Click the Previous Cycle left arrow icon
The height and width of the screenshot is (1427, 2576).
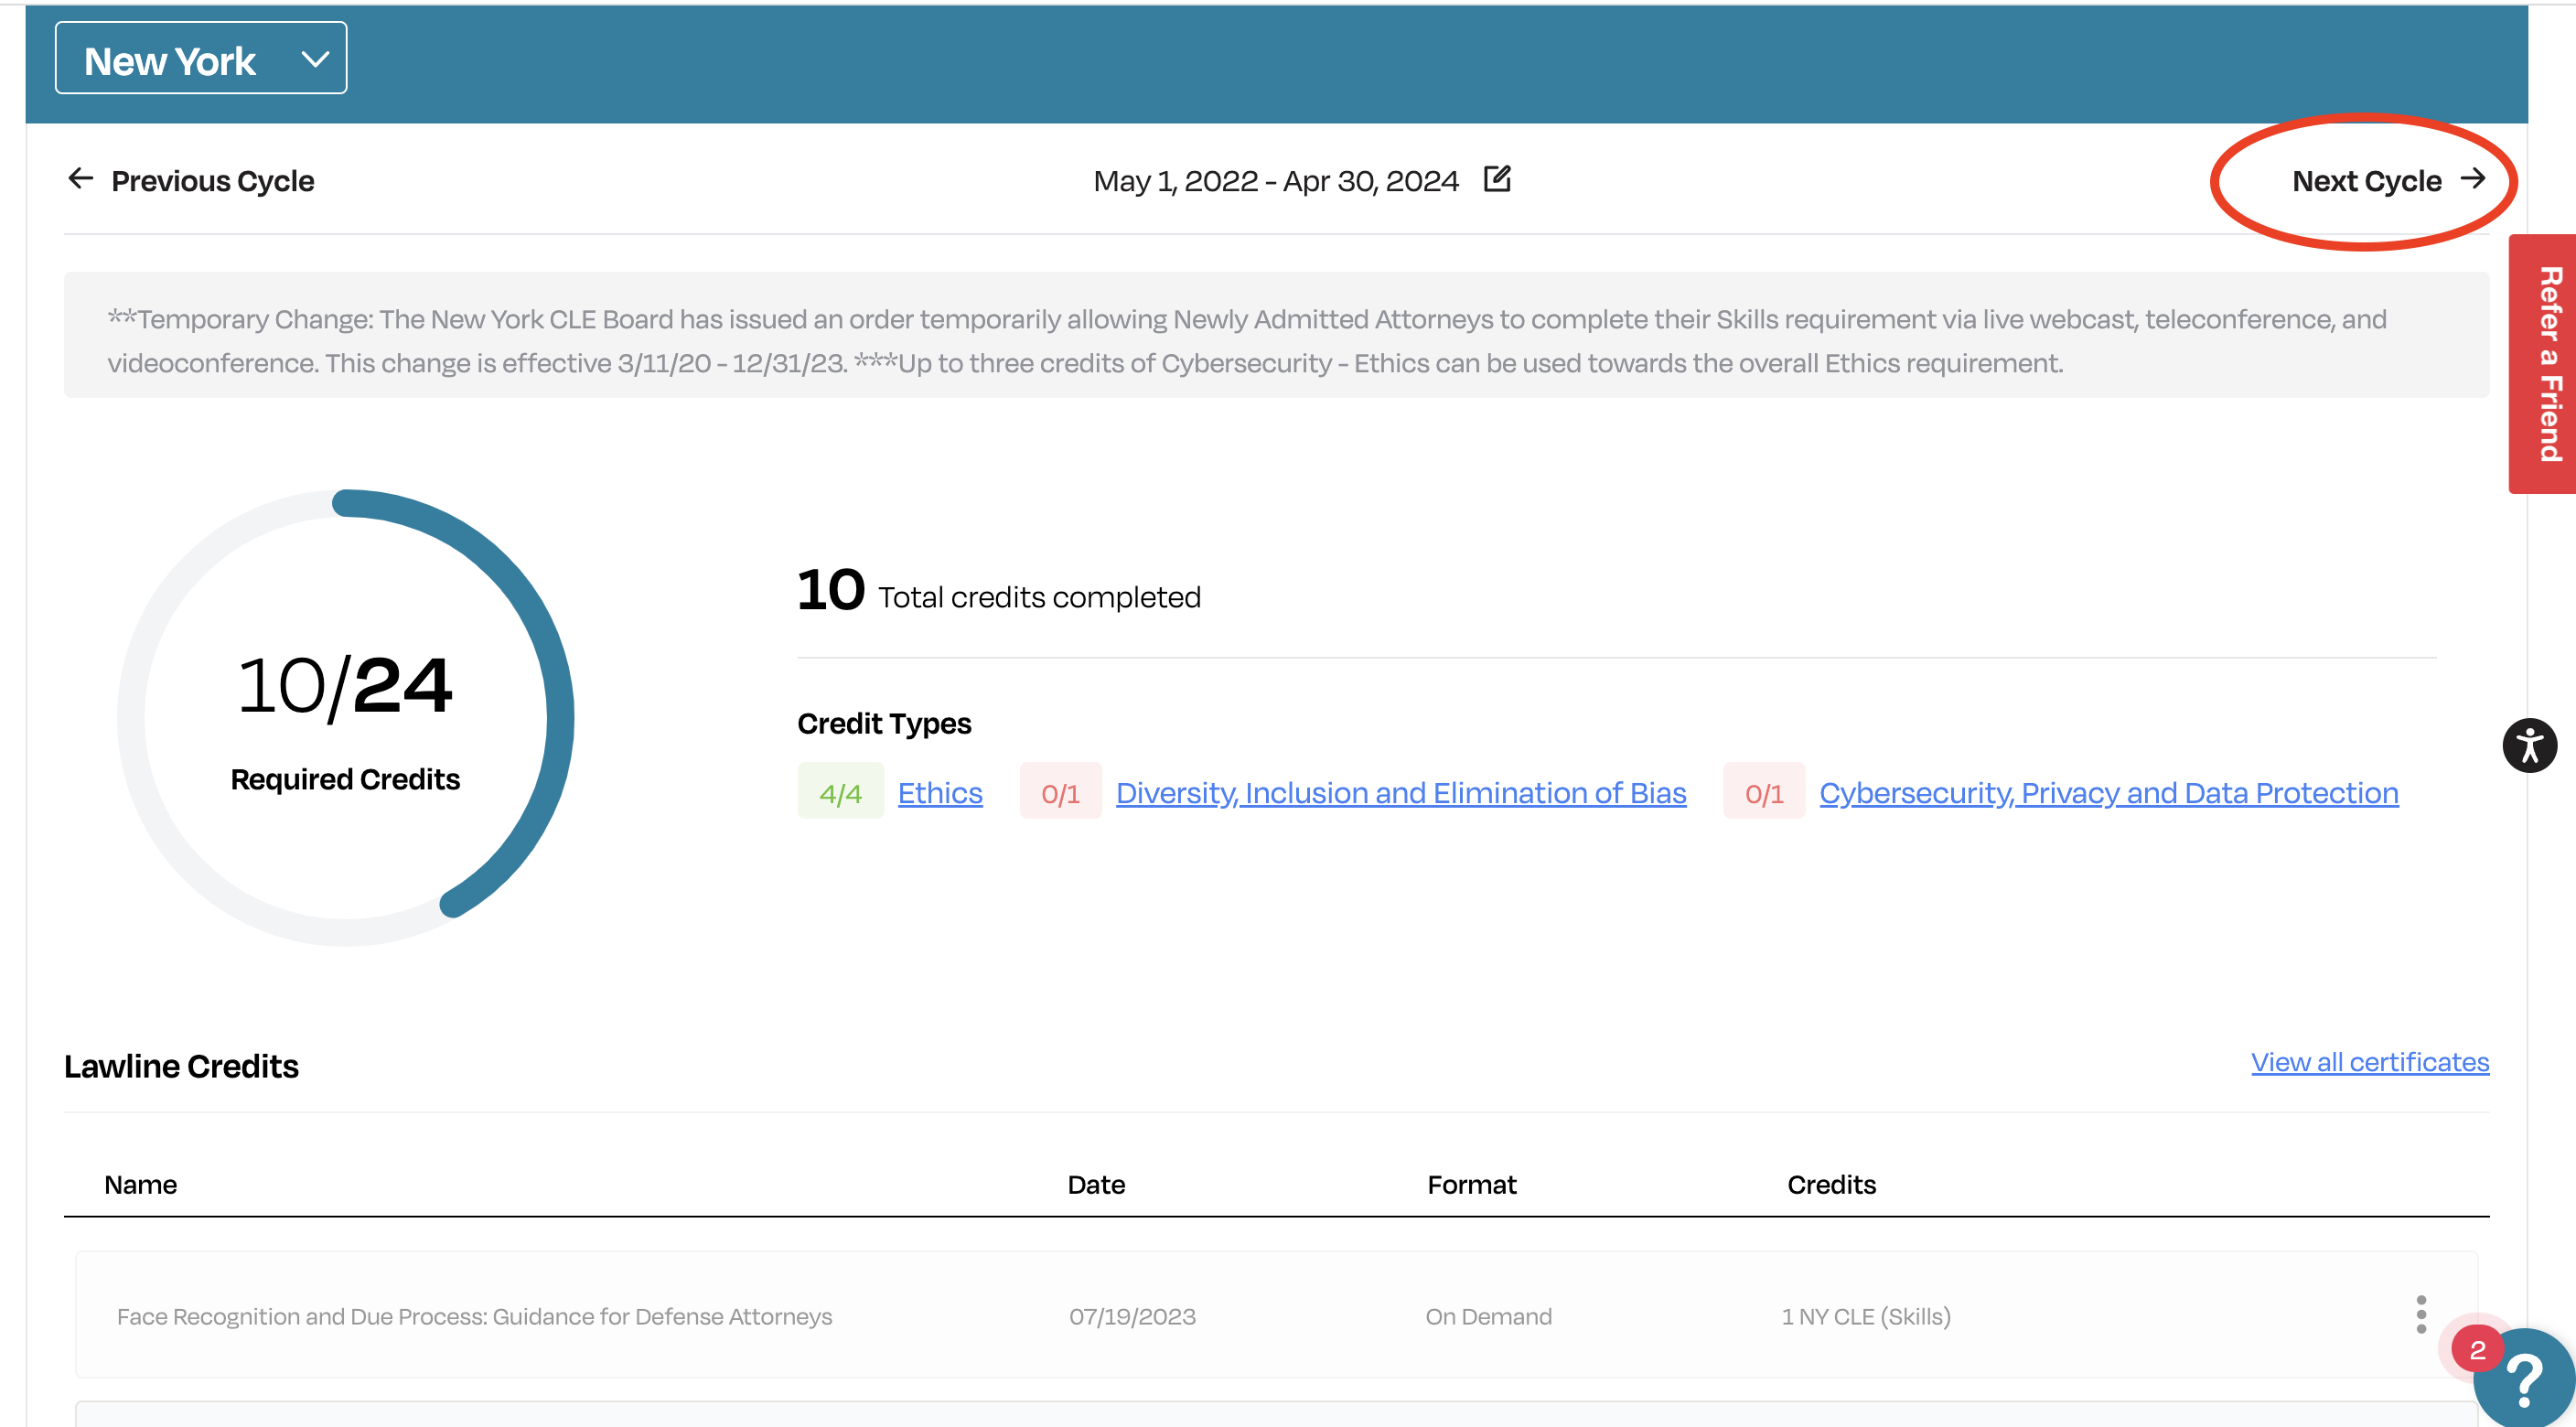point(81,180)
